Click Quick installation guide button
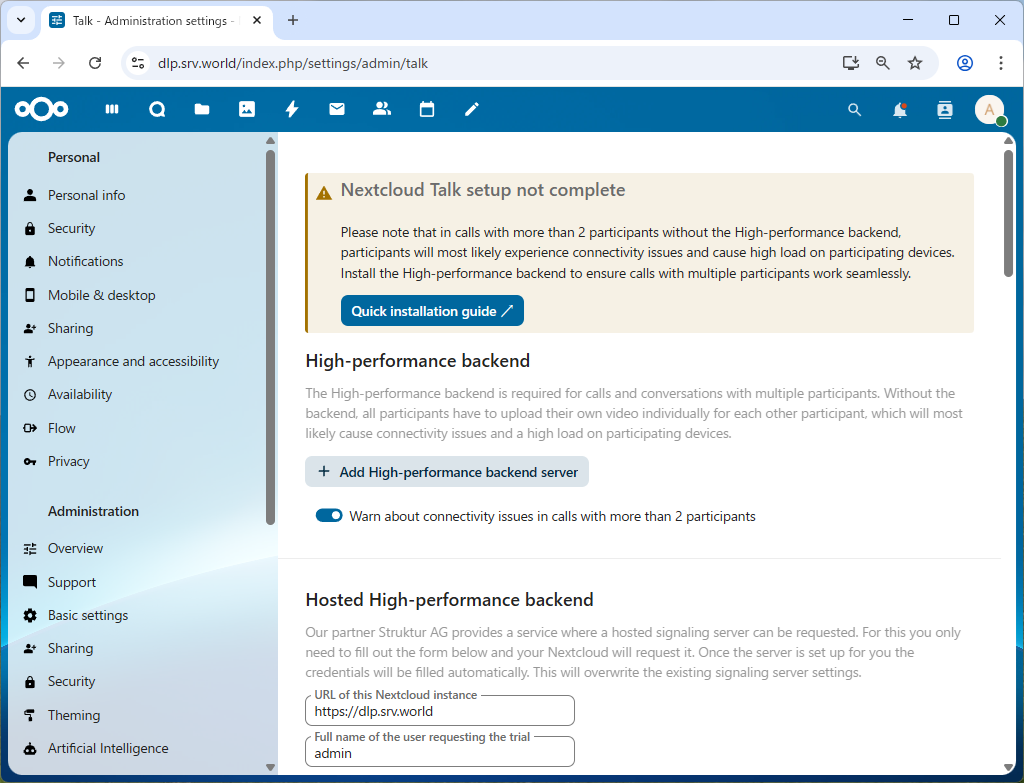 coord(432,311)
